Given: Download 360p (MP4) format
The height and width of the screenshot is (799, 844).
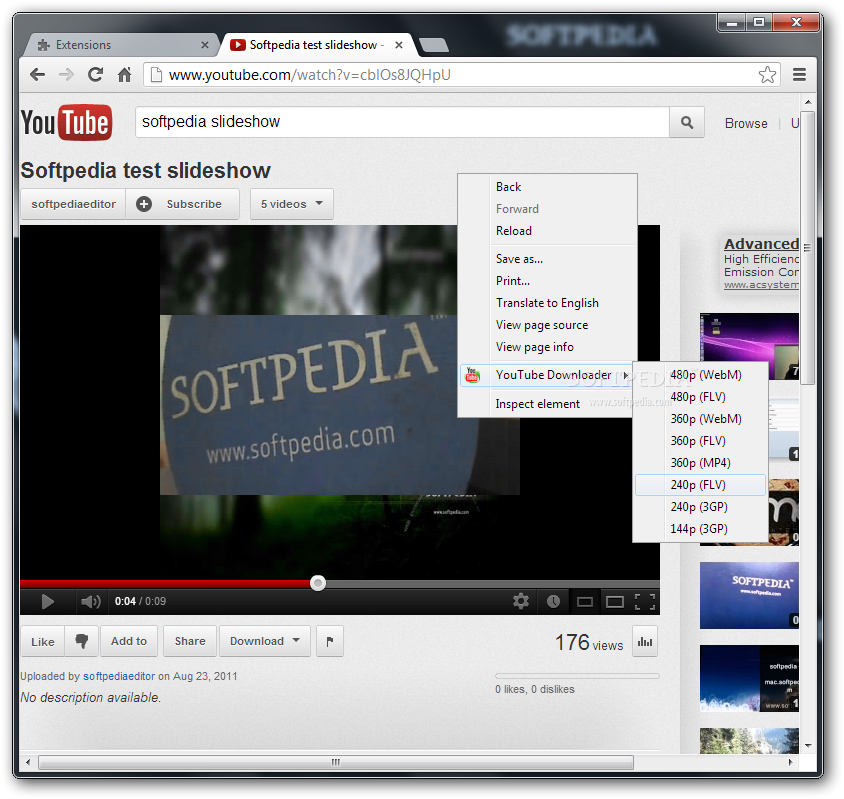Looking at the screenshot, I should (x=700, y=463).
